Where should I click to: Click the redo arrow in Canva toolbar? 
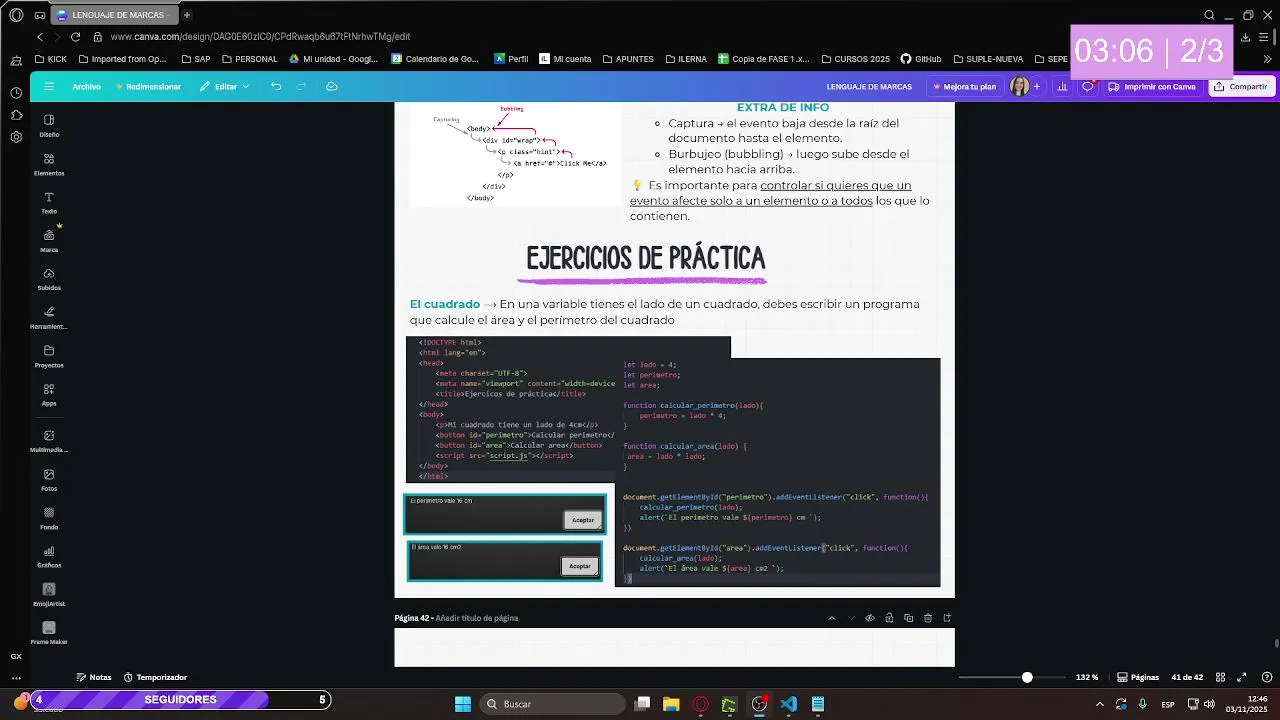(301, 86)
